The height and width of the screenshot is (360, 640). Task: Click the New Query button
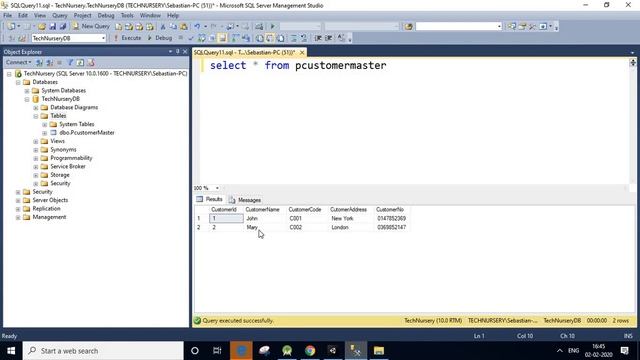pos(91,26)
